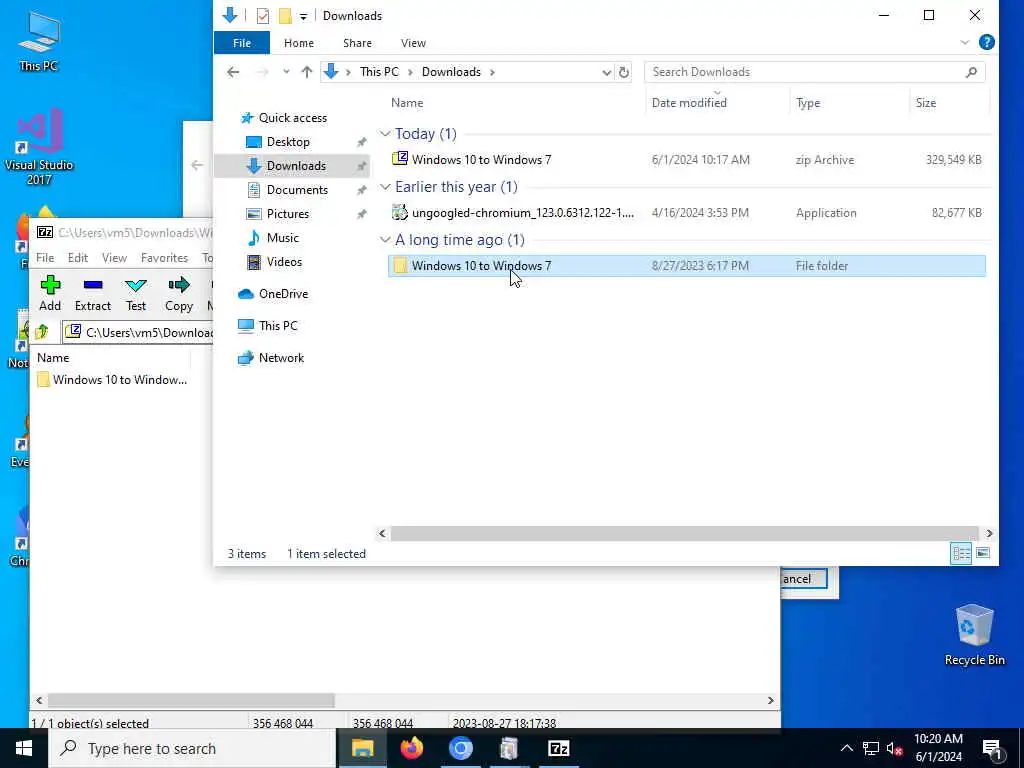Image resolution: width=1024 pixels, height=768 pixels.
Task: Sort by Date modified column
Action: coord(689,103)
